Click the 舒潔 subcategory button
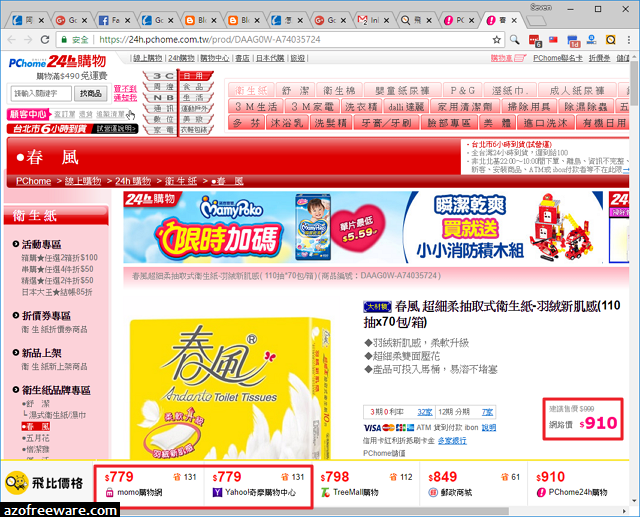 (295, 90)
